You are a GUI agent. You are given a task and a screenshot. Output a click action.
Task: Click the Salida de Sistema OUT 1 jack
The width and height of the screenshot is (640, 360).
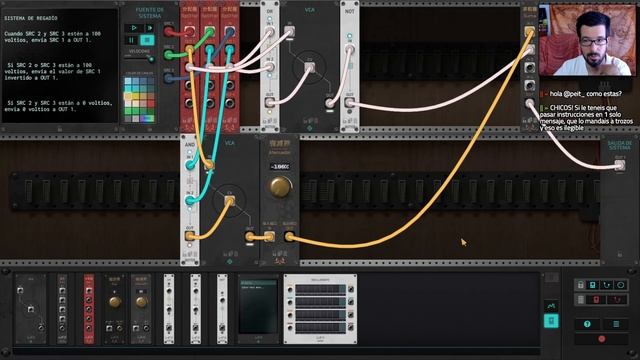[x=620, y=165]
